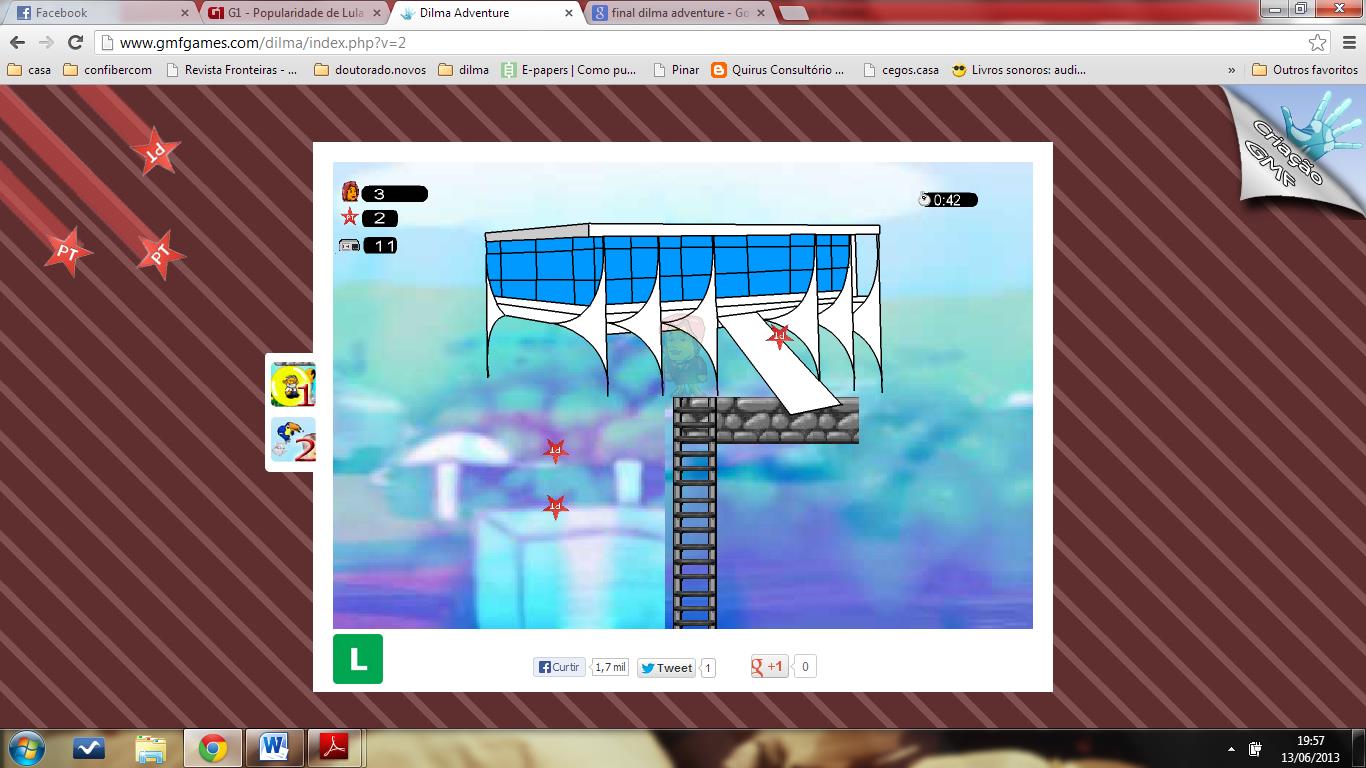Reload the page with the refresh icon
The height and width of the screenshot is (768, 1366).
click(x=75, y=43)
